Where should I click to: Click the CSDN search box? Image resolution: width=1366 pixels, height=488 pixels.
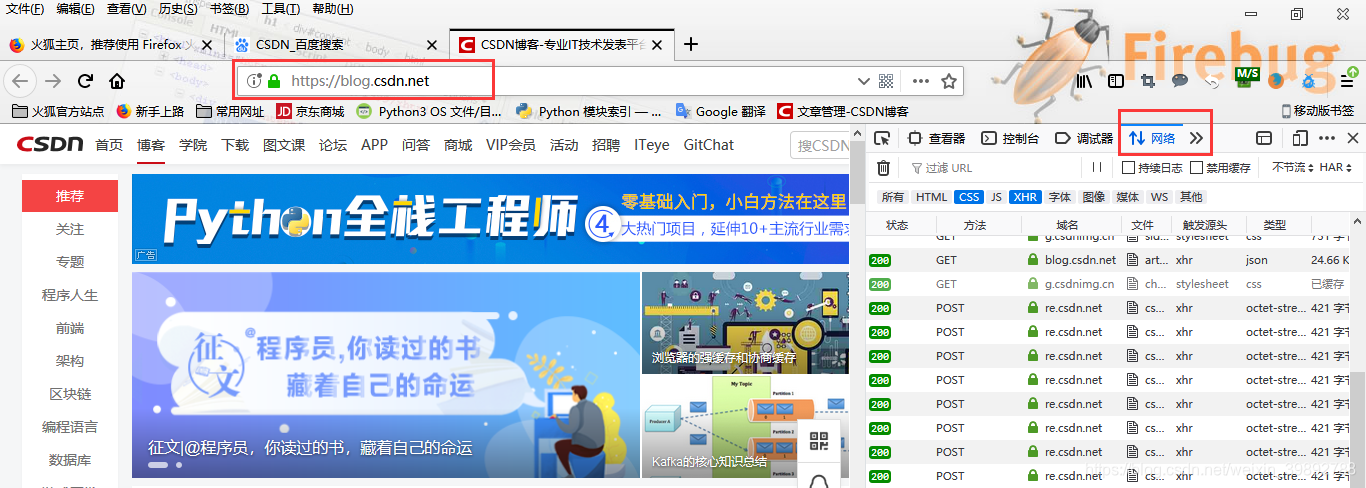pyautogui.click(x=821, y=145)
